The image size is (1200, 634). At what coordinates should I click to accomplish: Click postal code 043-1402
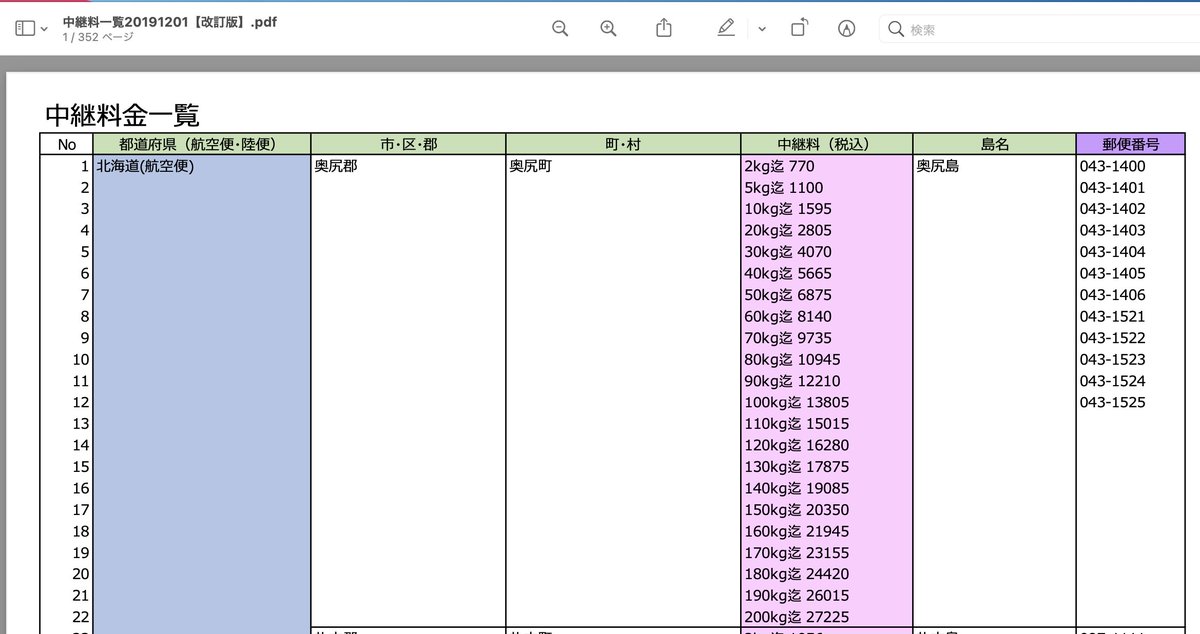click(x=1113, y=209)
